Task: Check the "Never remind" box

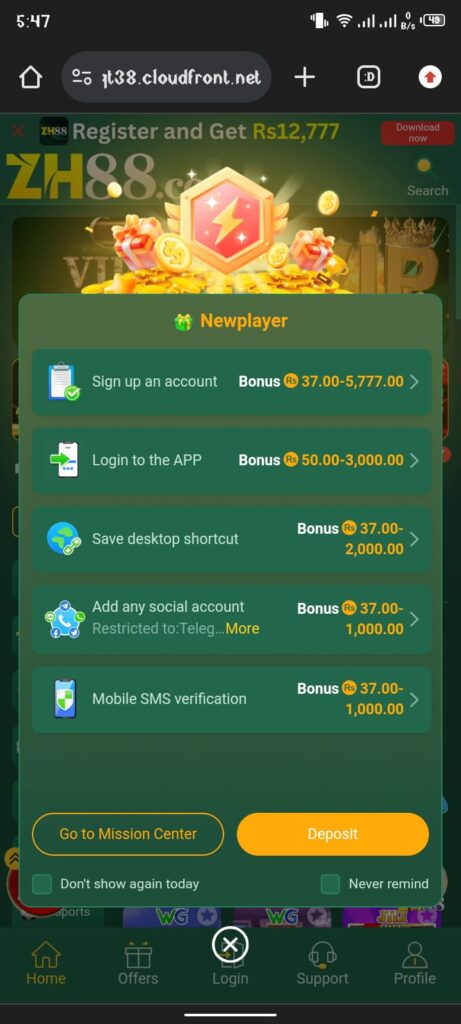Action: tap(330, 884)
